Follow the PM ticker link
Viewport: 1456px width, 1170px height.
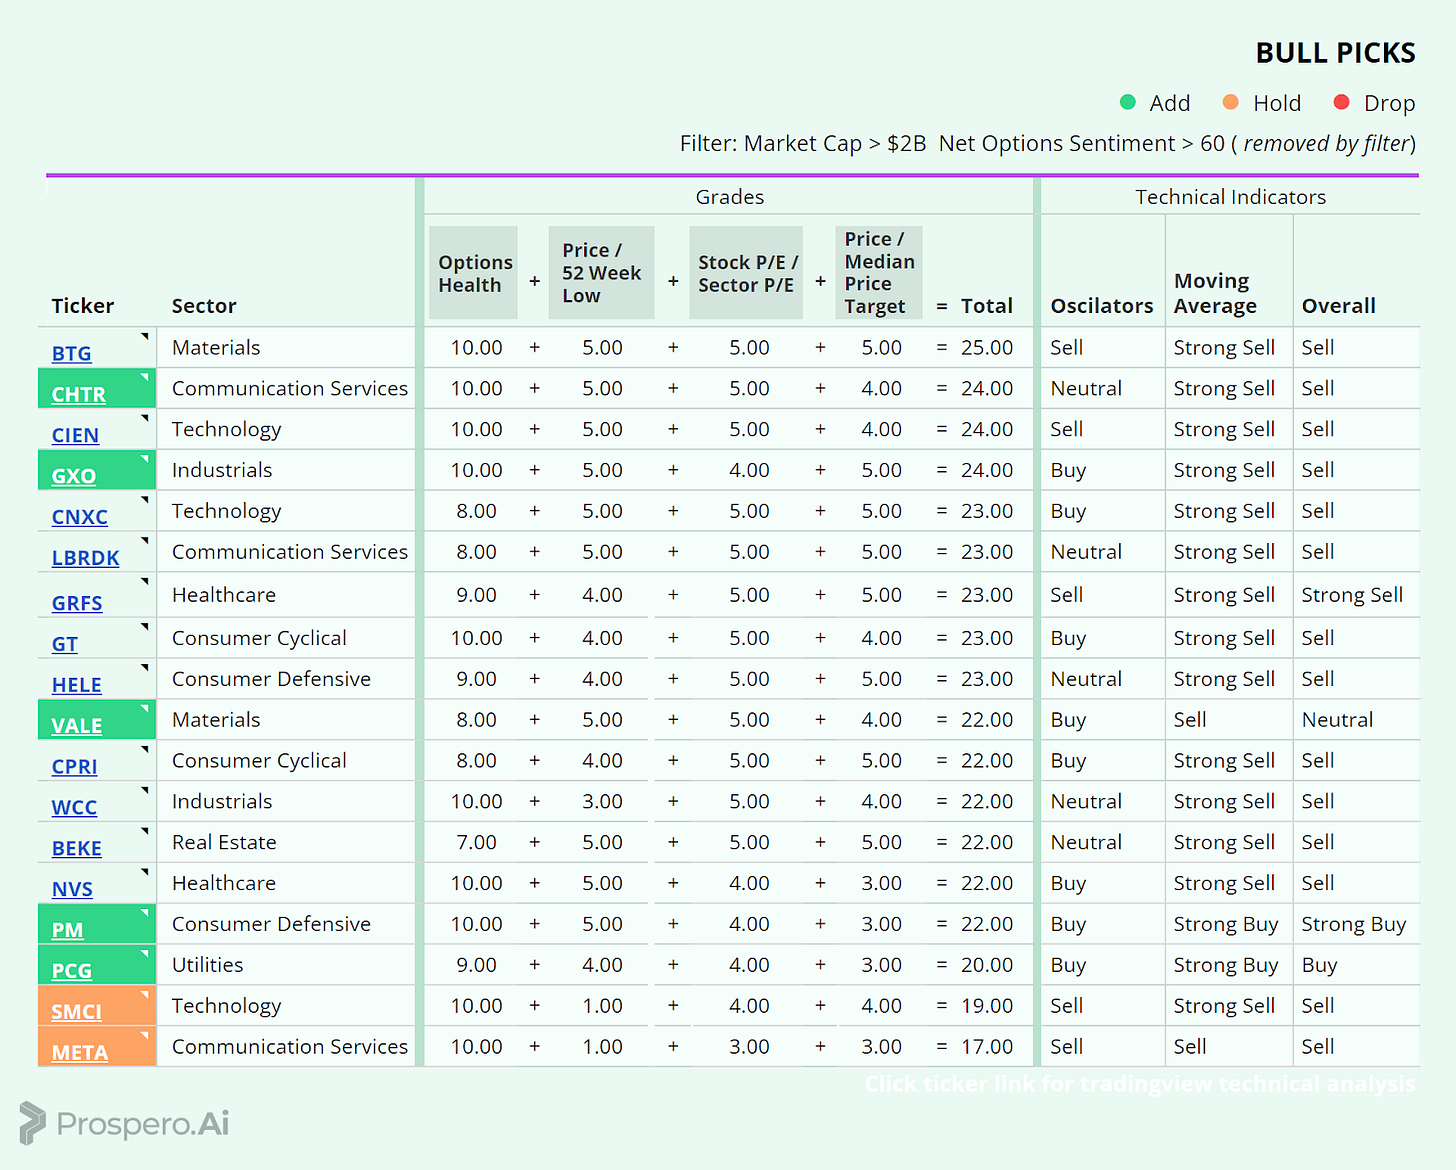pos(67,930)
